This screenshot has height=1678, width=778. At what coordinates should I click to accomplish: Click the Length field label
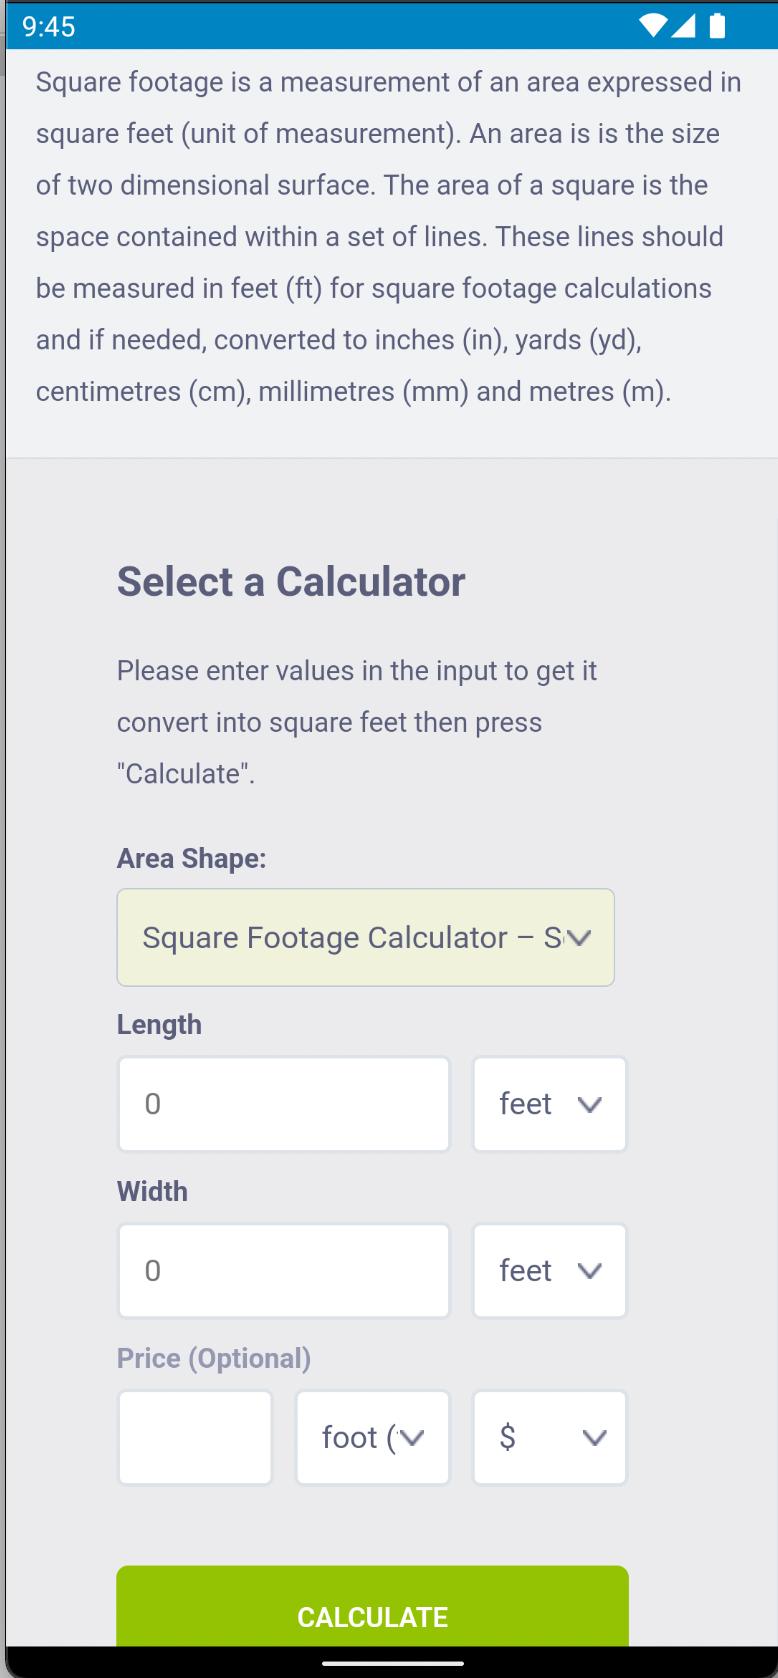tap(159, 1024)
